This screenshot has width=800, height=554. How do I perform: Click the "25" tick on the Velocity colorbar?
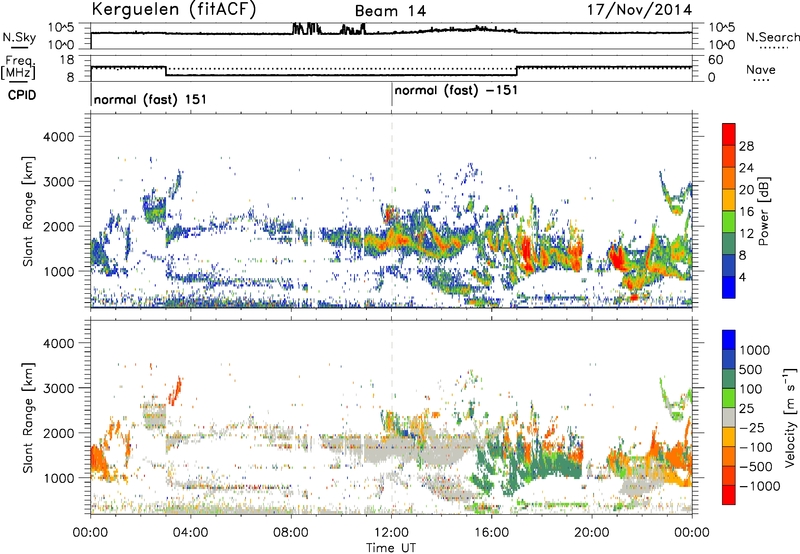click(747, 409)
